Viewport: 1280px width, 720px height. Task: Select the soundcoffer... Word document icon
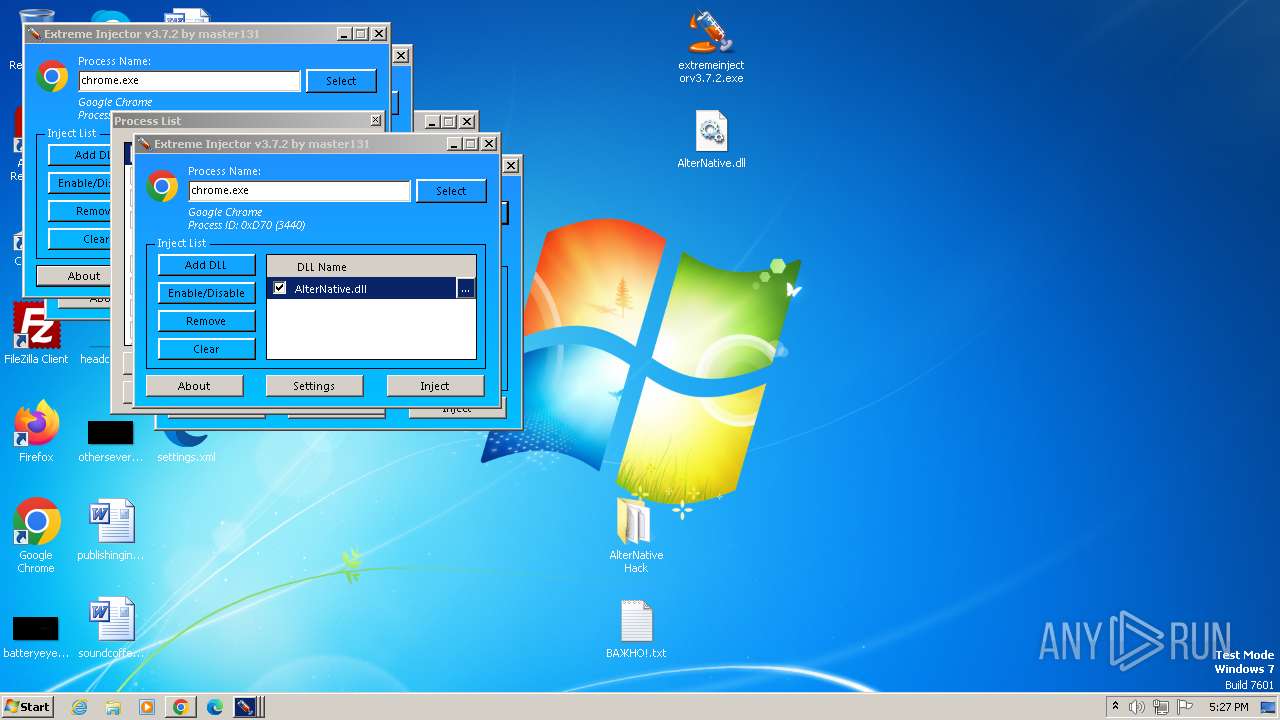click(111, 629)
